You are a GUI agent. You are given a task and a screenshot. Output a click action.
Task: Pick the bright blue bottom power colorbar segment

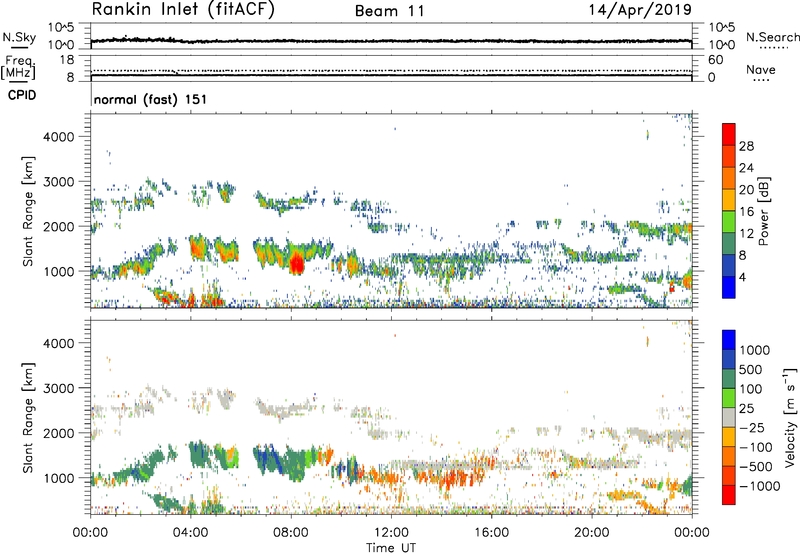[729, 287]
